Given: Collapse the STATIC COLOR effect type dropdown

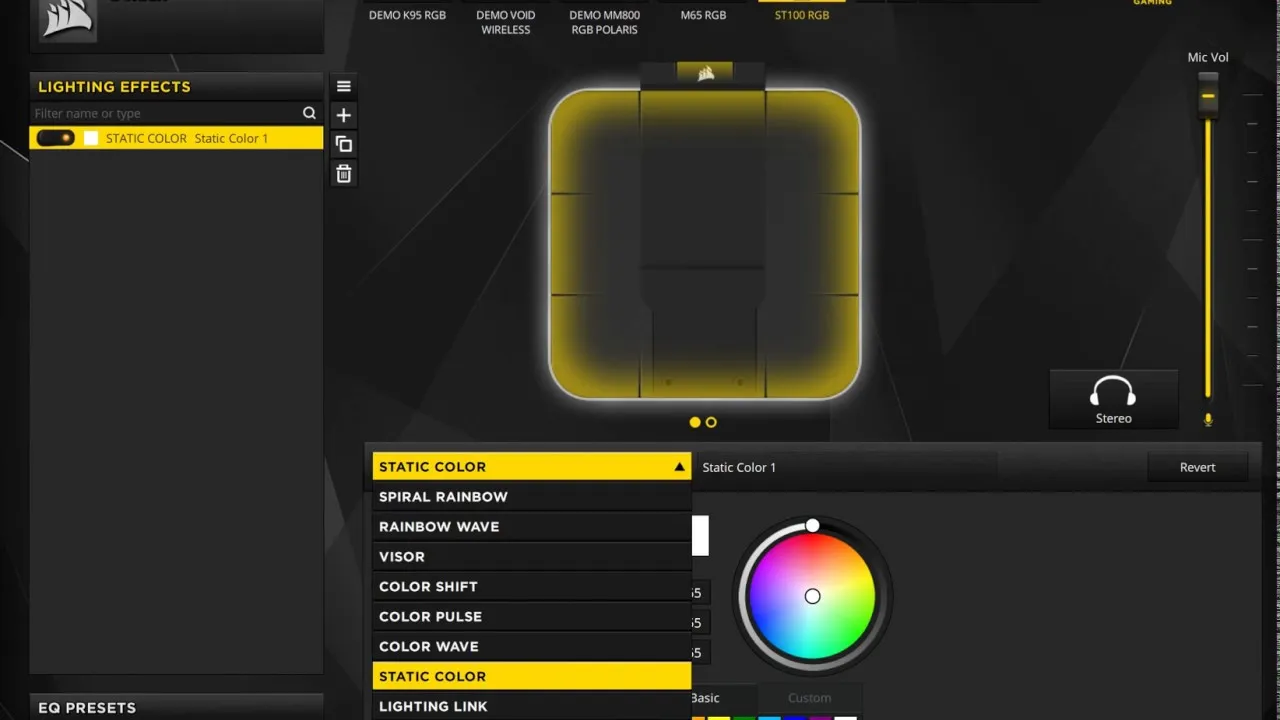Looking at the screenshot, I should pyautogui.click(x=531, y=466).
